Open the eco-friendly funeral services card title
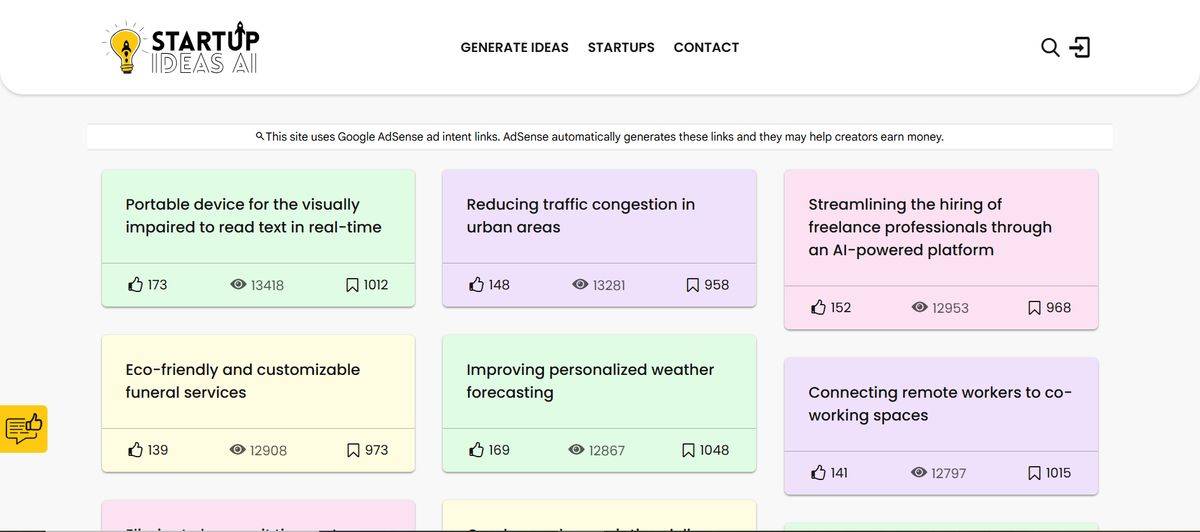1200x532 pixels. click(242, 381)
